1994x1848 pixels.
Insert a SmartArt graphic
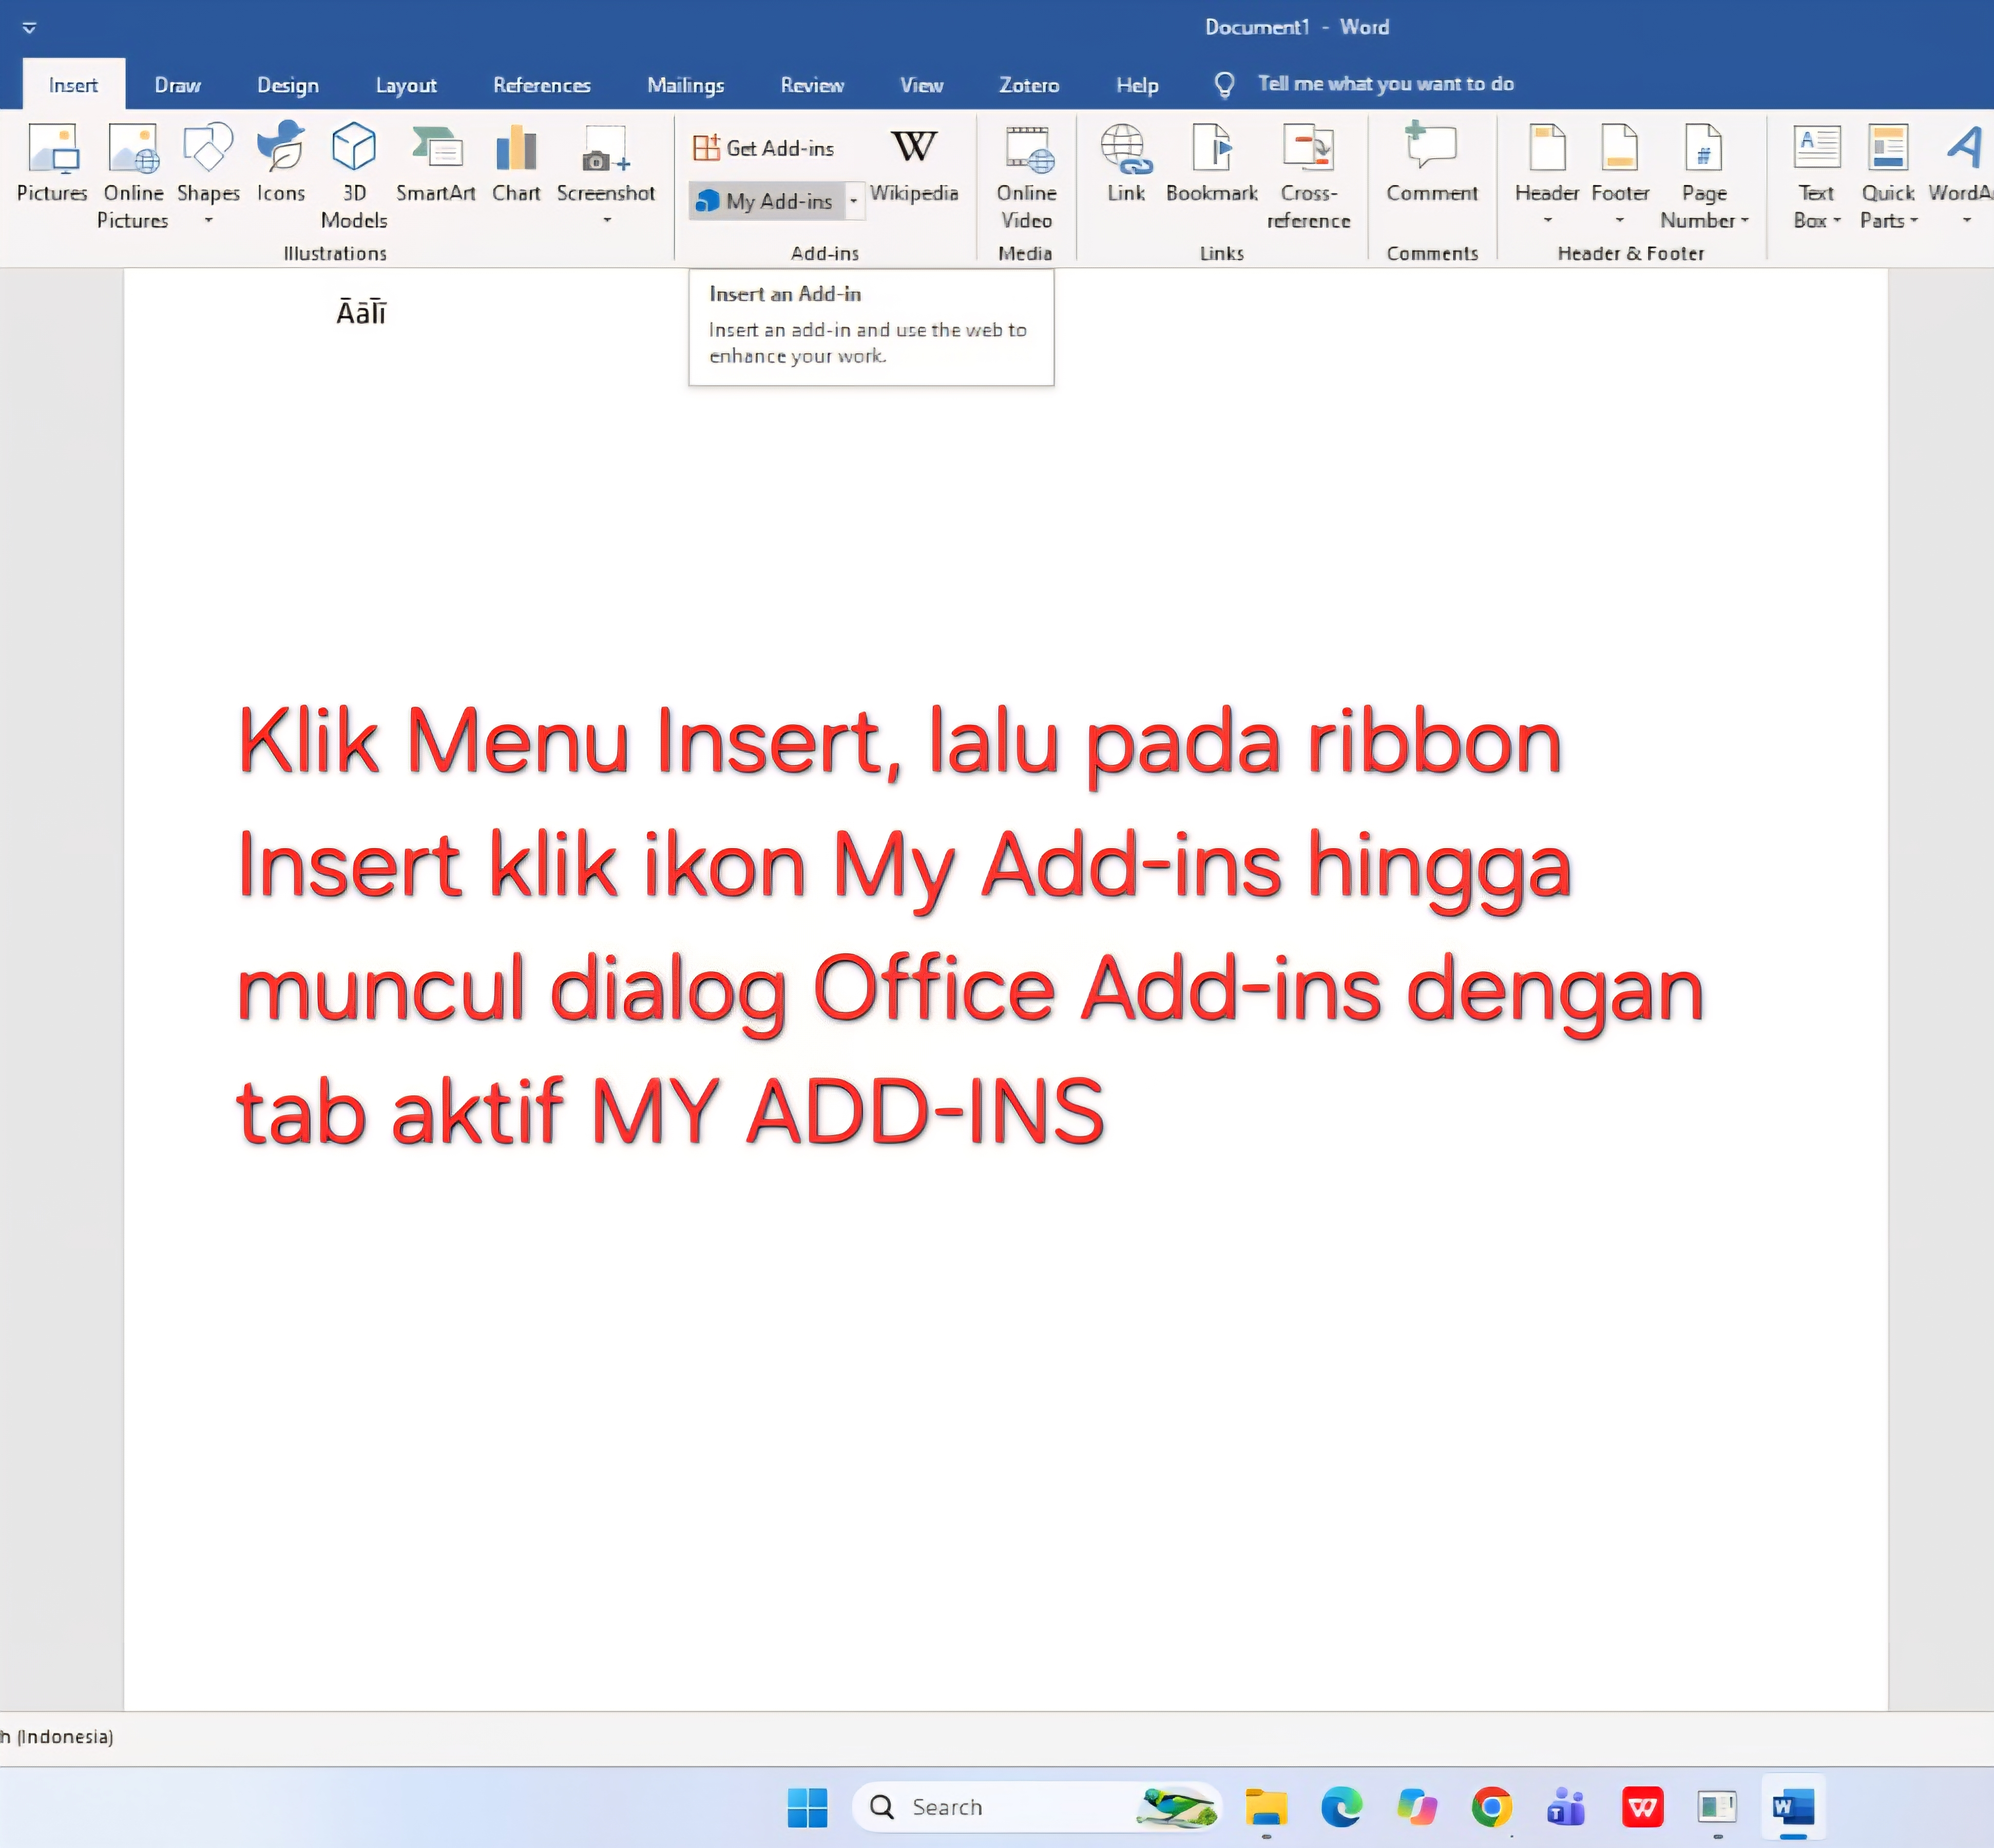coord(435,164)
